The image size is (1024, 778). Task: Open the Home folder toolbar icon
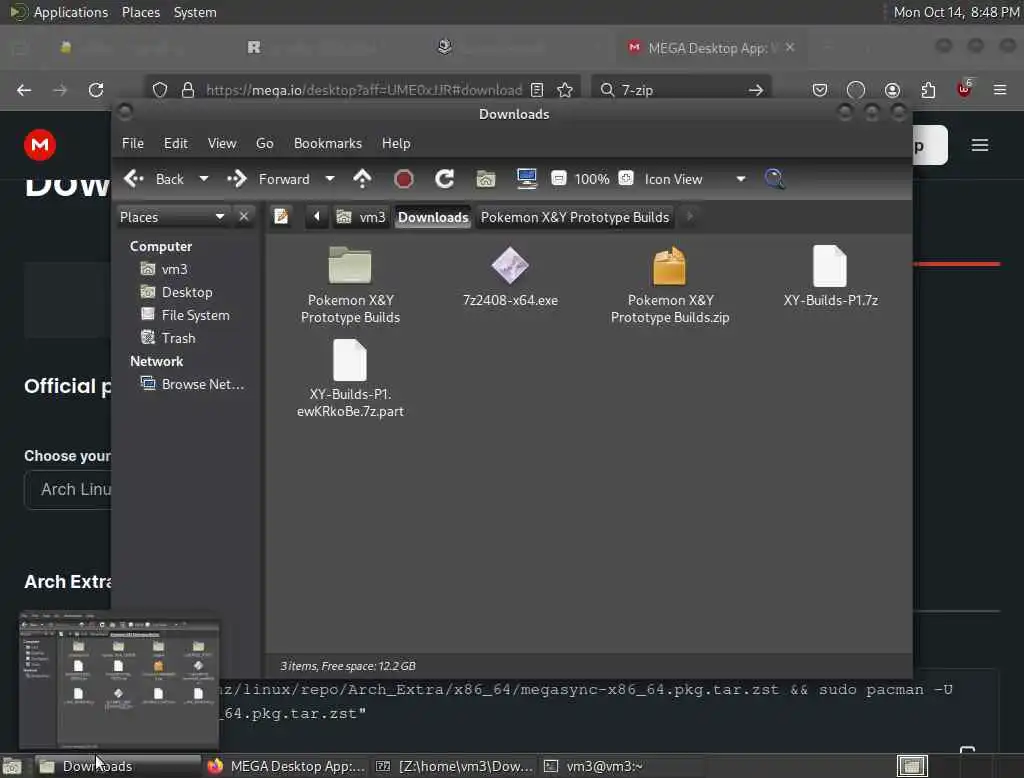(485, 178)
